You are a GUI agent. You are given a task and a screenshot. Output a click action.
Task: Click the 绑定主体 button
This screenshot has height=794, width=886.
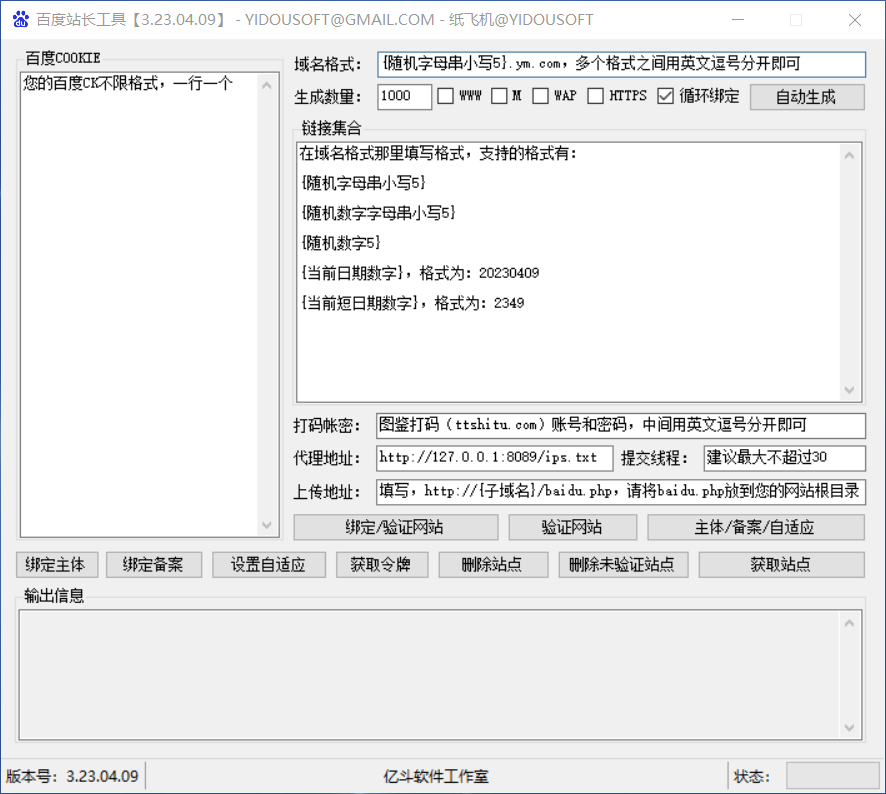tap(57, 565)
